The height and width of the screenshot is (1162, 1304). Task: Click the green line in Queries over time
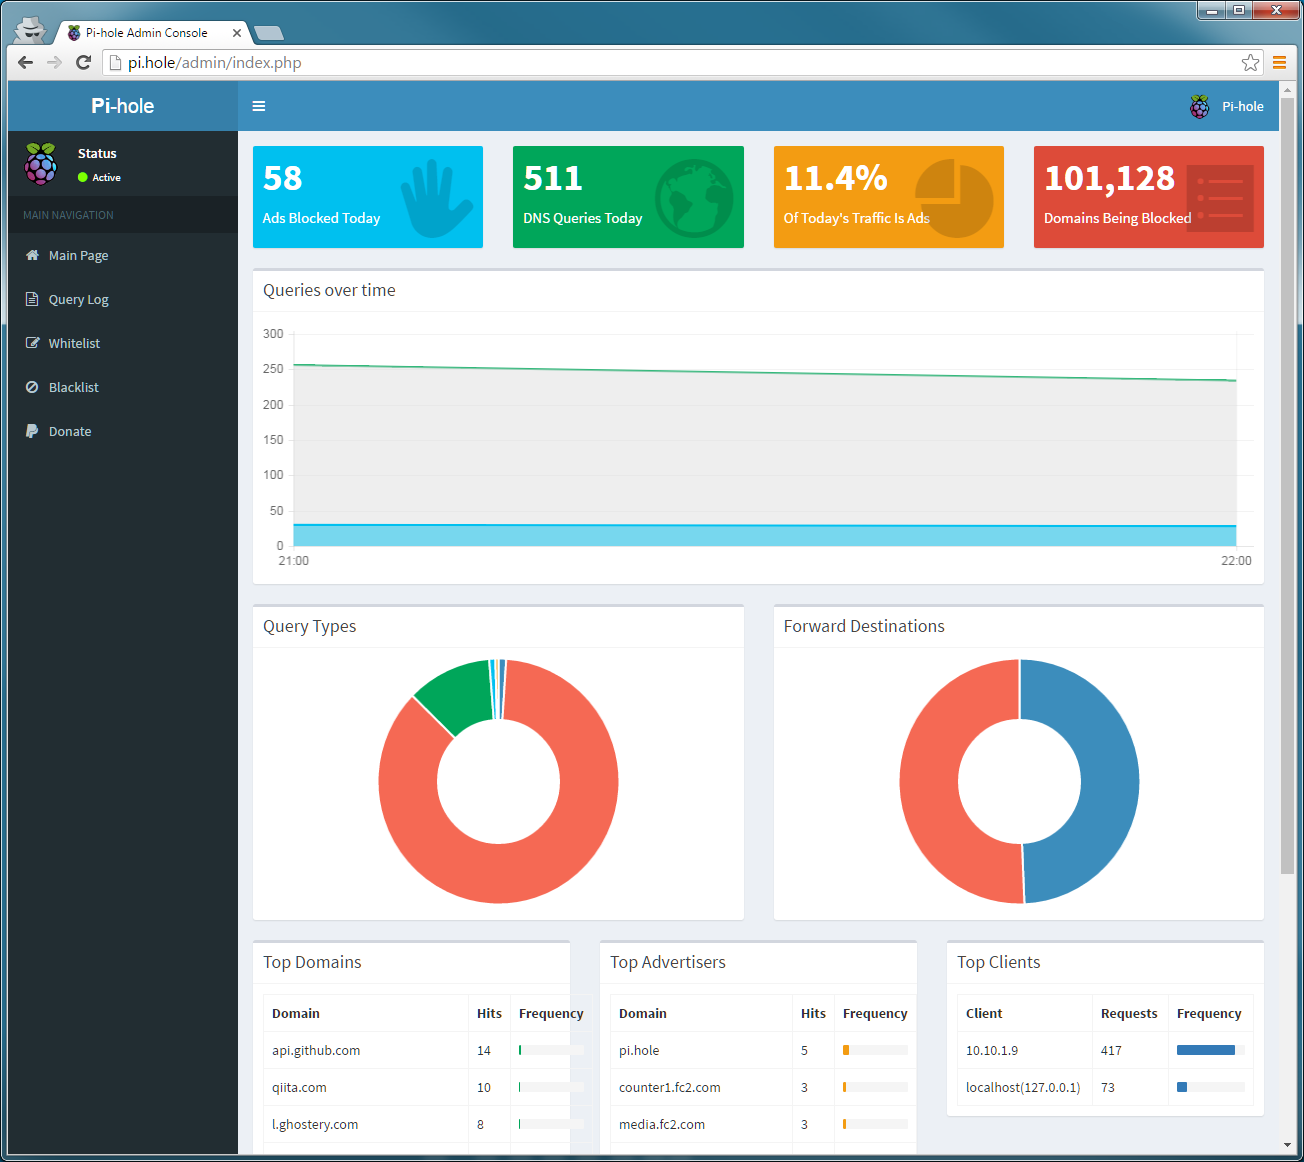[765, 372]
